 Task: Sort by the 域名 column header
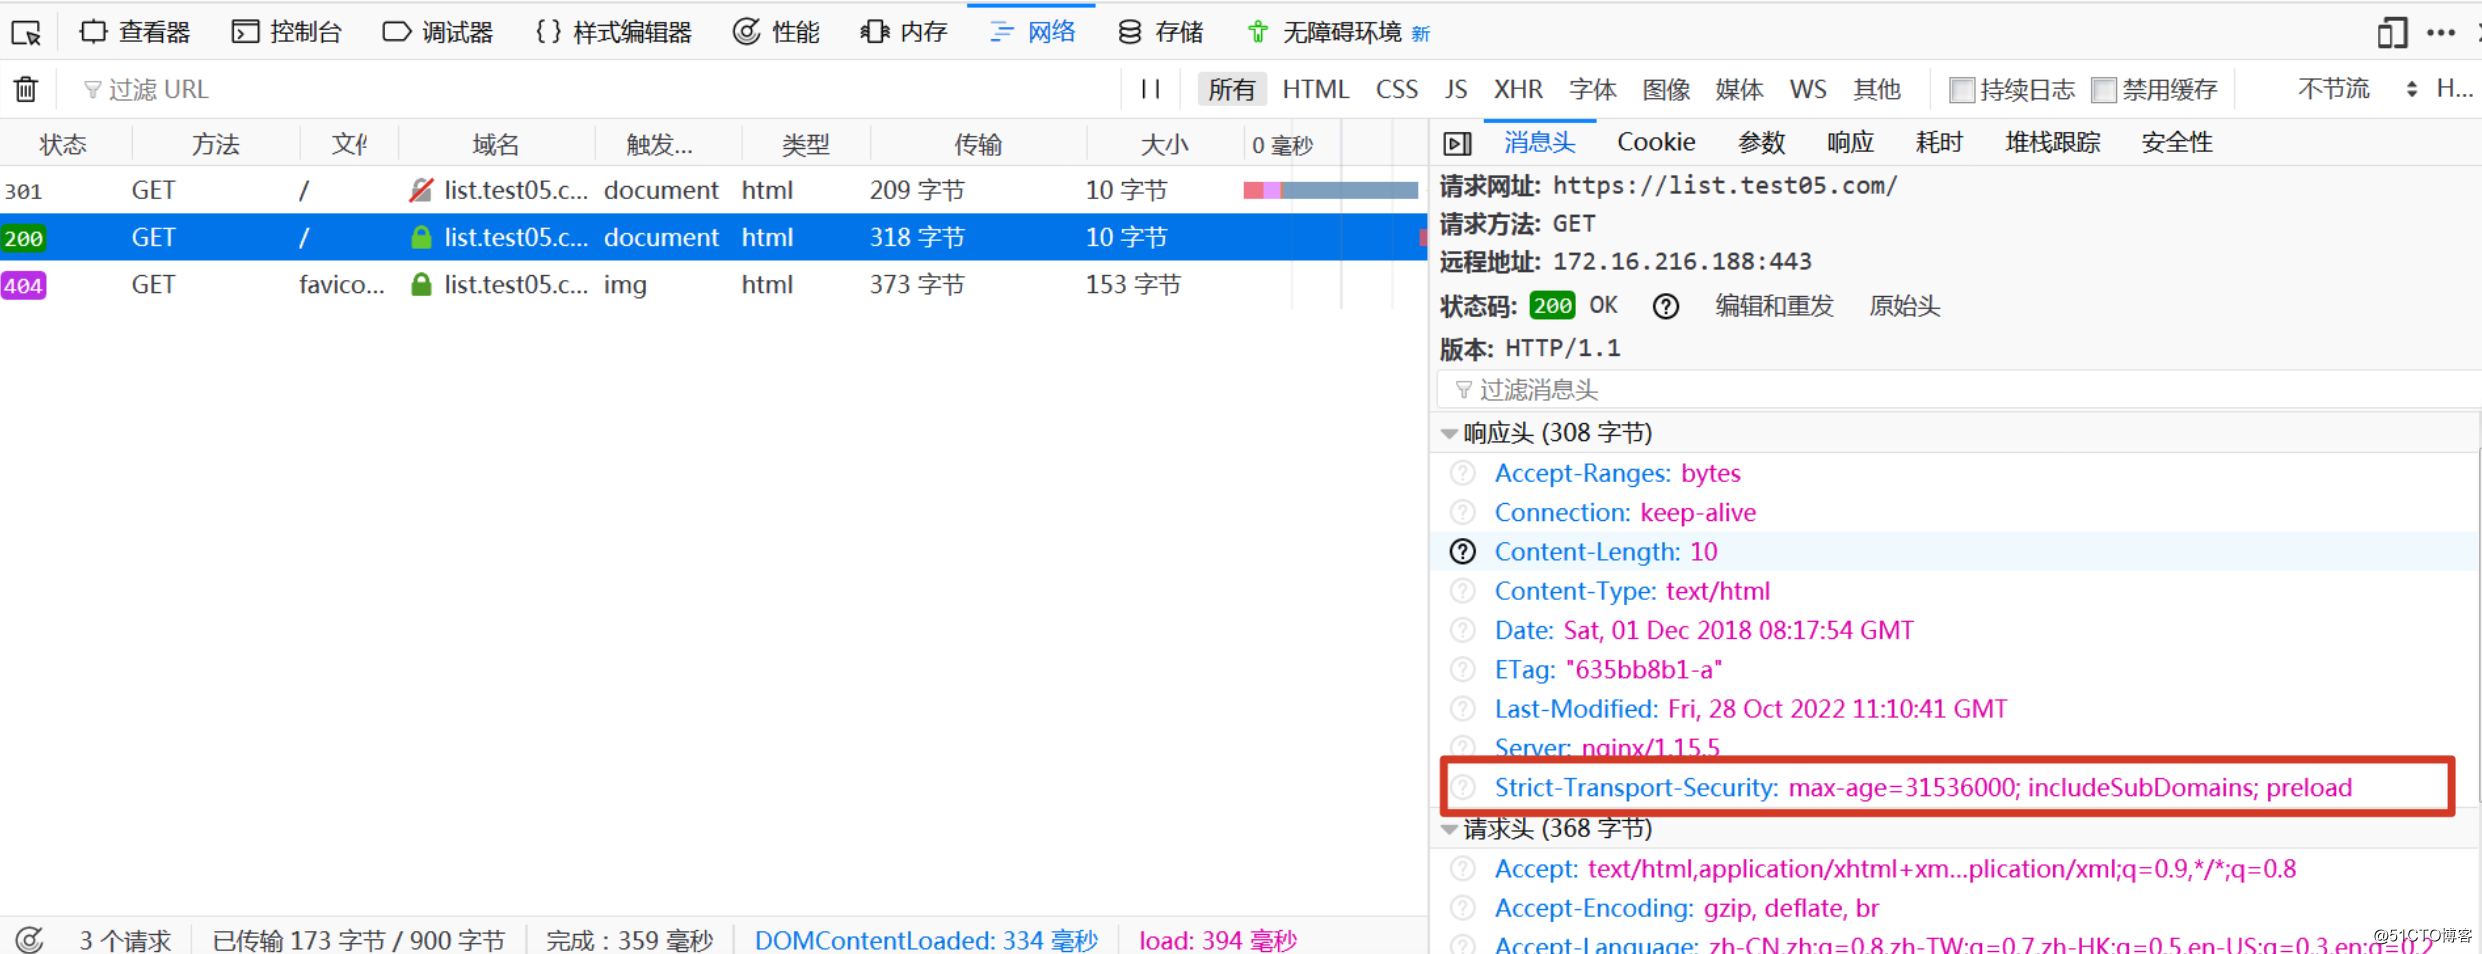(496, 144)
